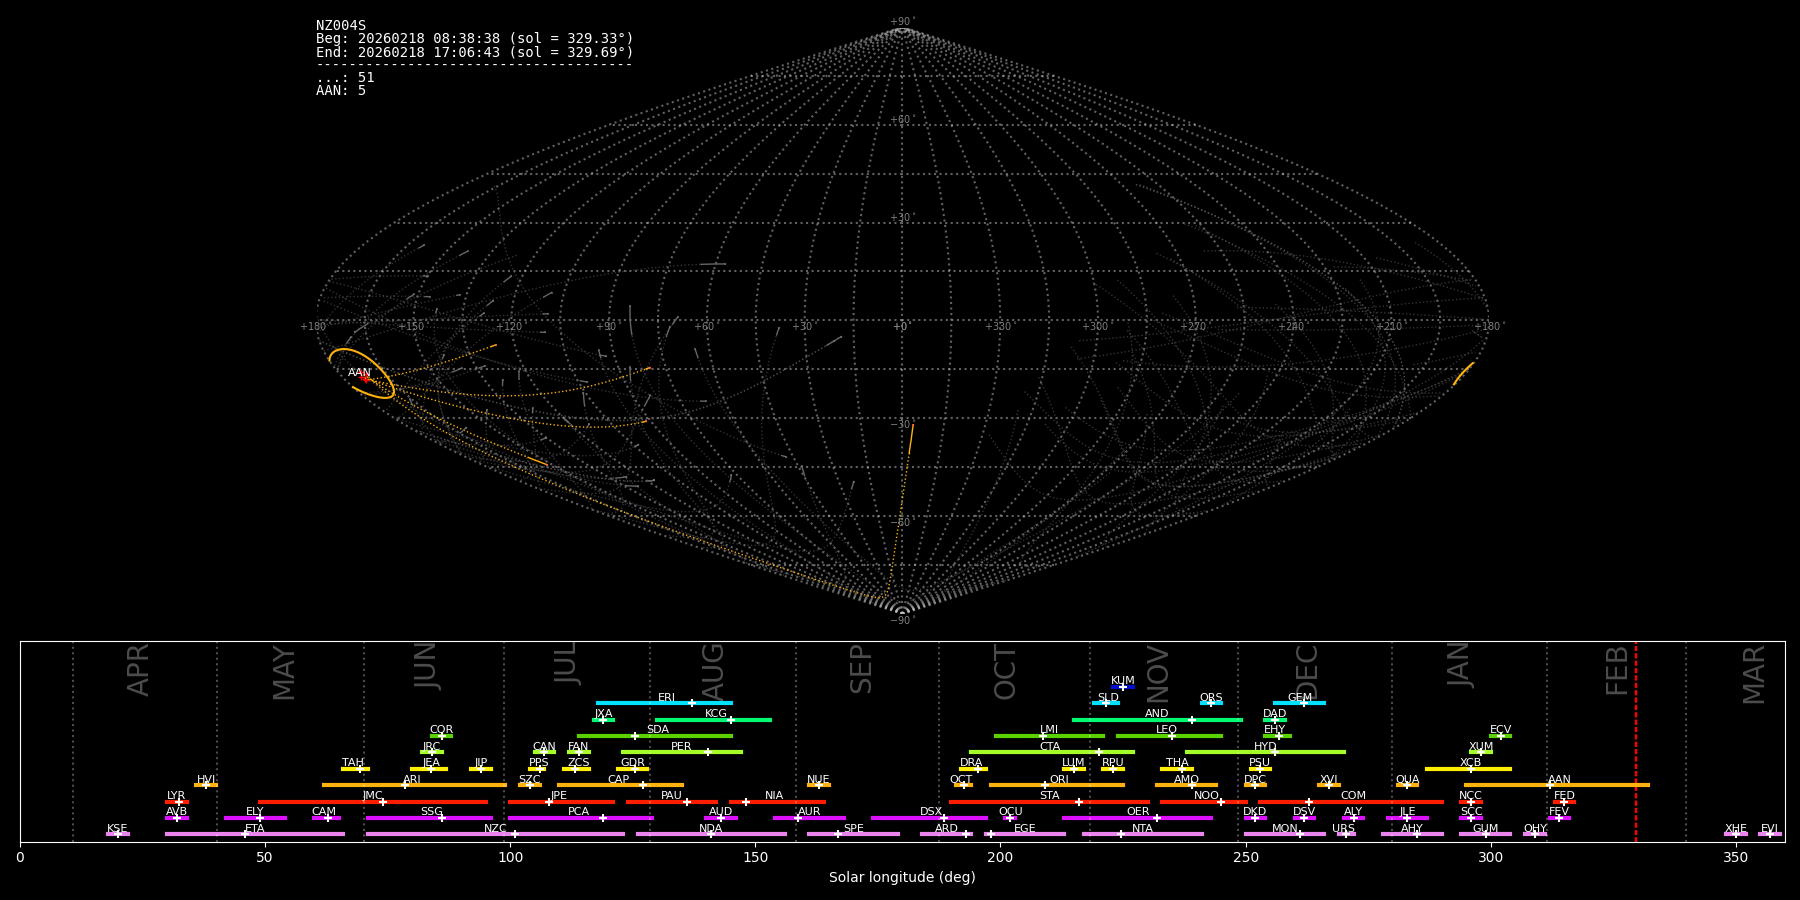The height and width of the screenshot is (900, 1800).
Task: Select the ORI shower label
Action: coord(1059,780)
